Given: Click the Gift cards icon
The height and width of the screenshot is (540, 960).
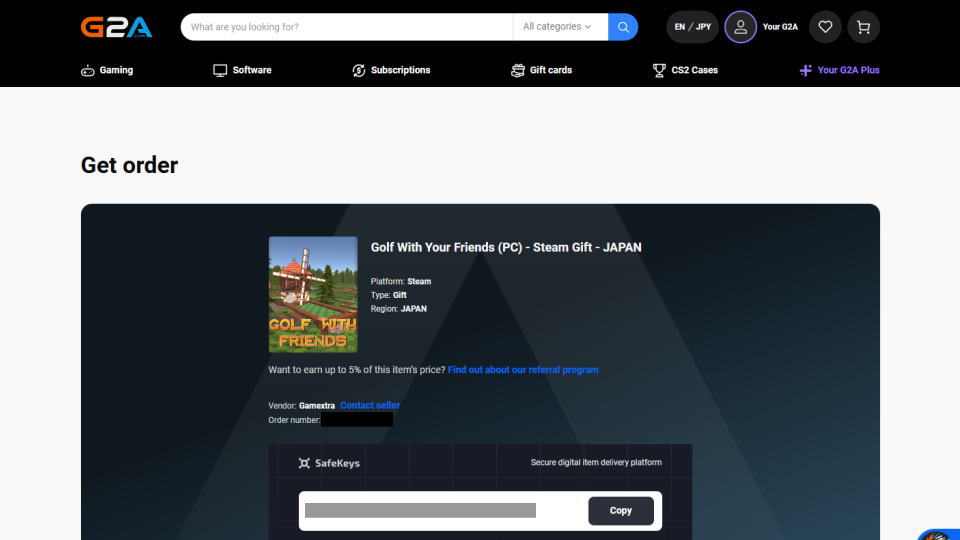Looking at the screenshot, I should [517, 71].
